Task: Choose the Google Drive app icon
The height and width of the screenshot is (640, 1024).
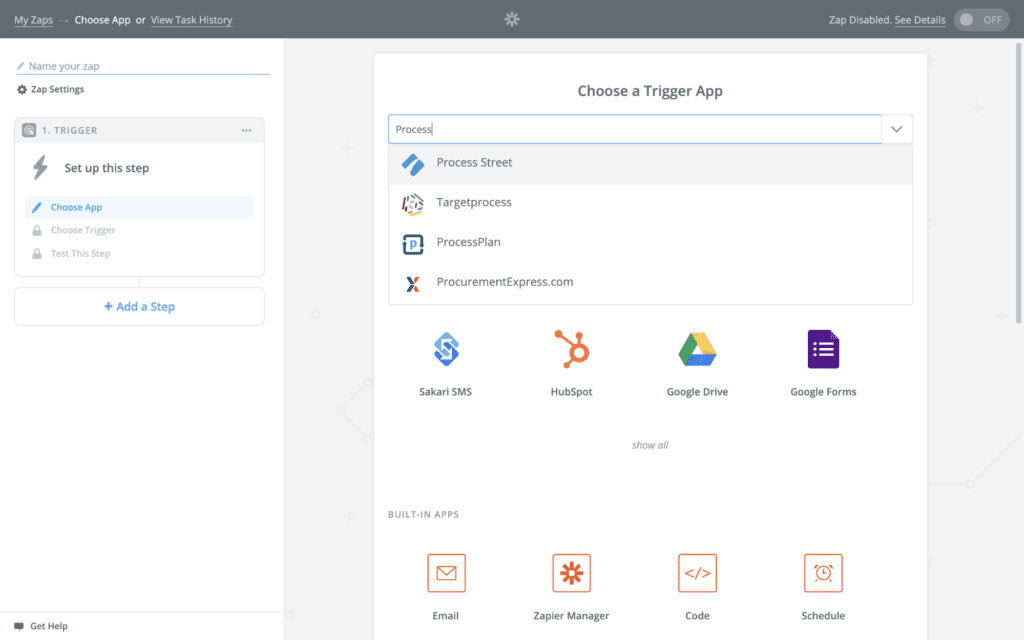Action: (x=697, y=349)
